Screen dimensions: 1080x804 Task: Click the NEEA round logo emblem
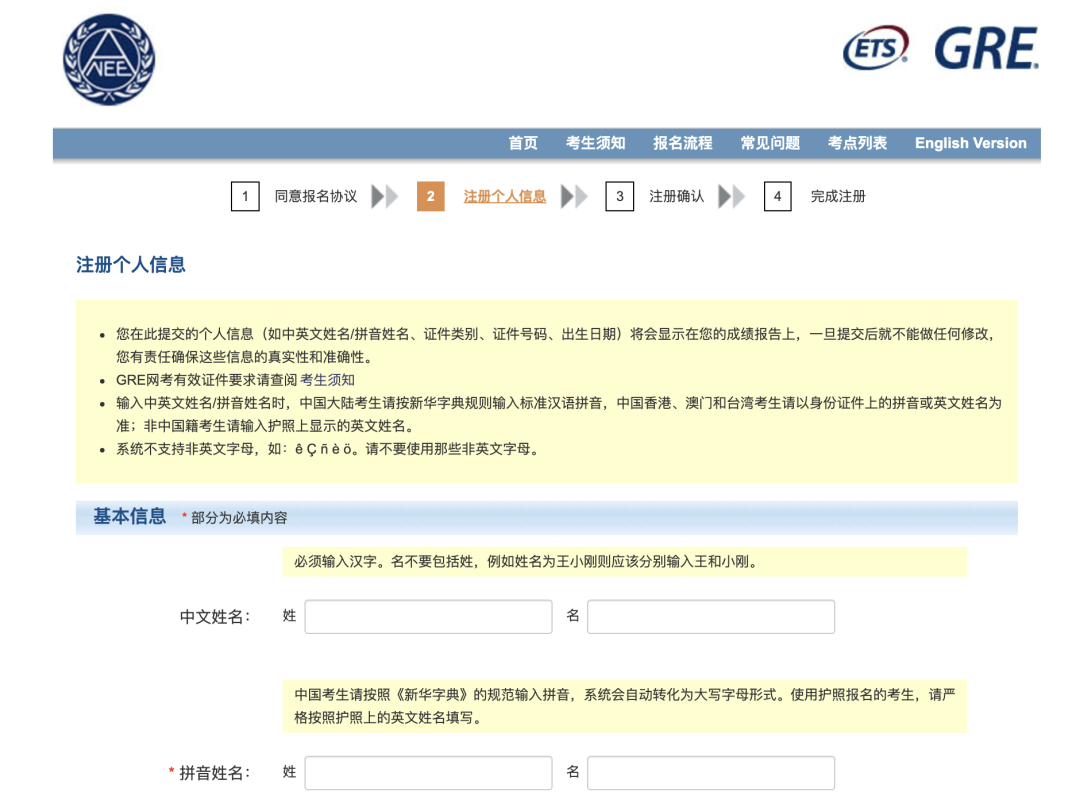(109, 60)
